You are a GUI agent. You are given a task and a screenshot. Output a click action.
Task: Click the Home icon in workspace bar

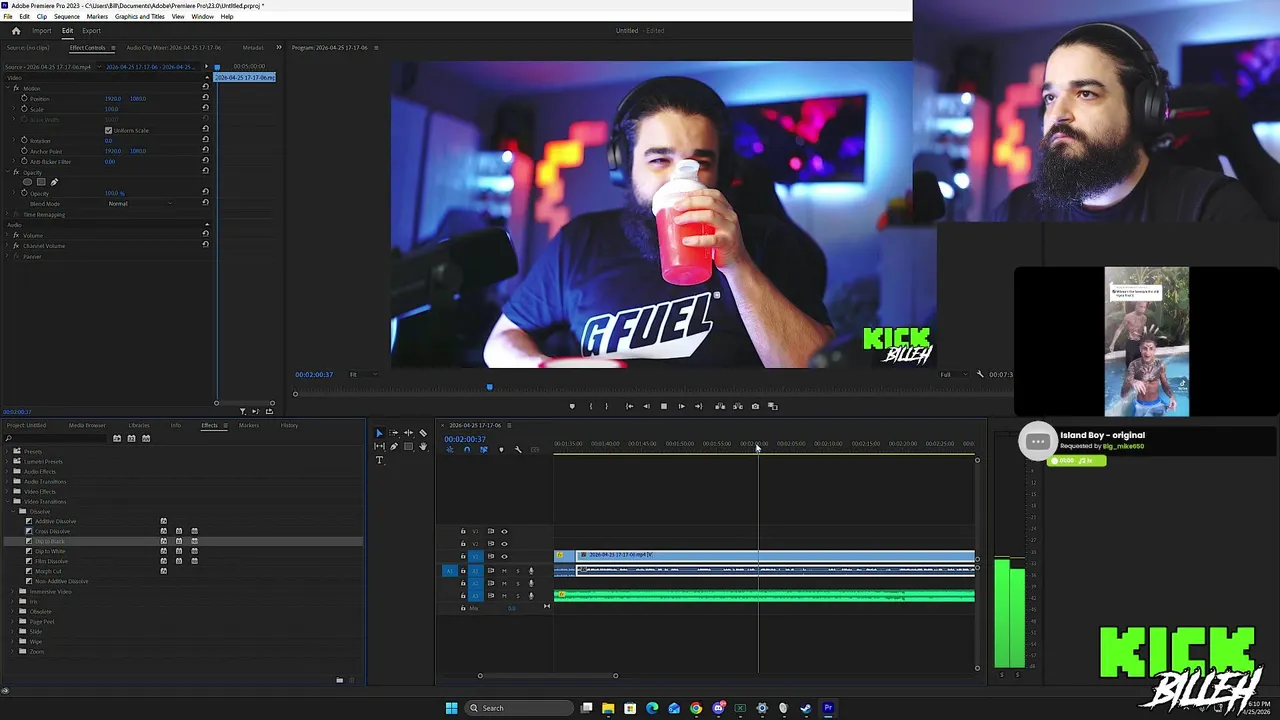(15, 31)
